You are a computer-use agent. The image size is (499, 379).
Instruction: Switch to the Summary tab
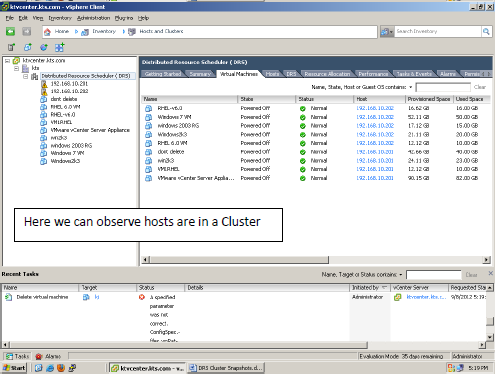click(x=200, y=74)
